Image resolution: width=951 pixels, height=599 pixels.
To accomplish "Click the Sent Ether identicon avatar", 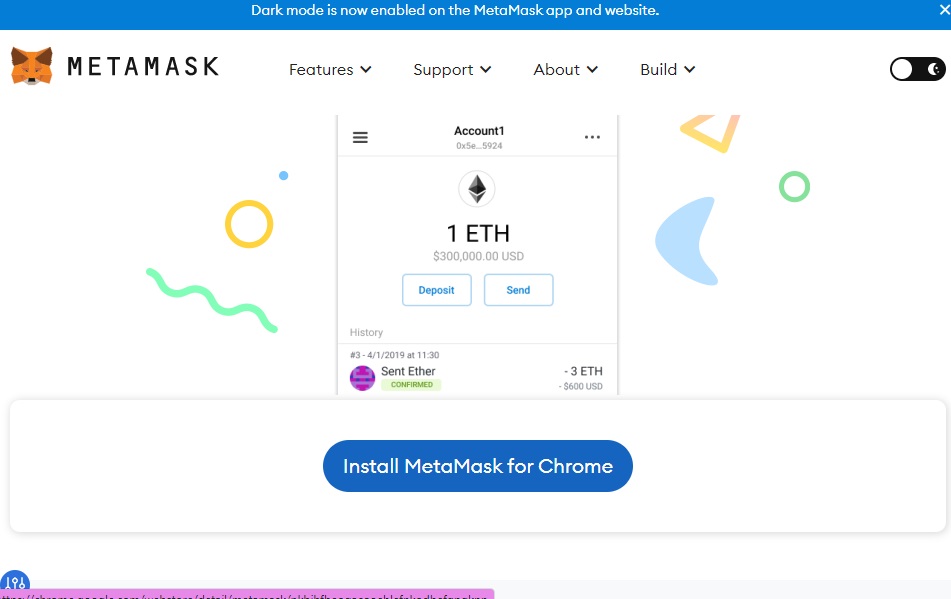I will click(x=362, y=378).
